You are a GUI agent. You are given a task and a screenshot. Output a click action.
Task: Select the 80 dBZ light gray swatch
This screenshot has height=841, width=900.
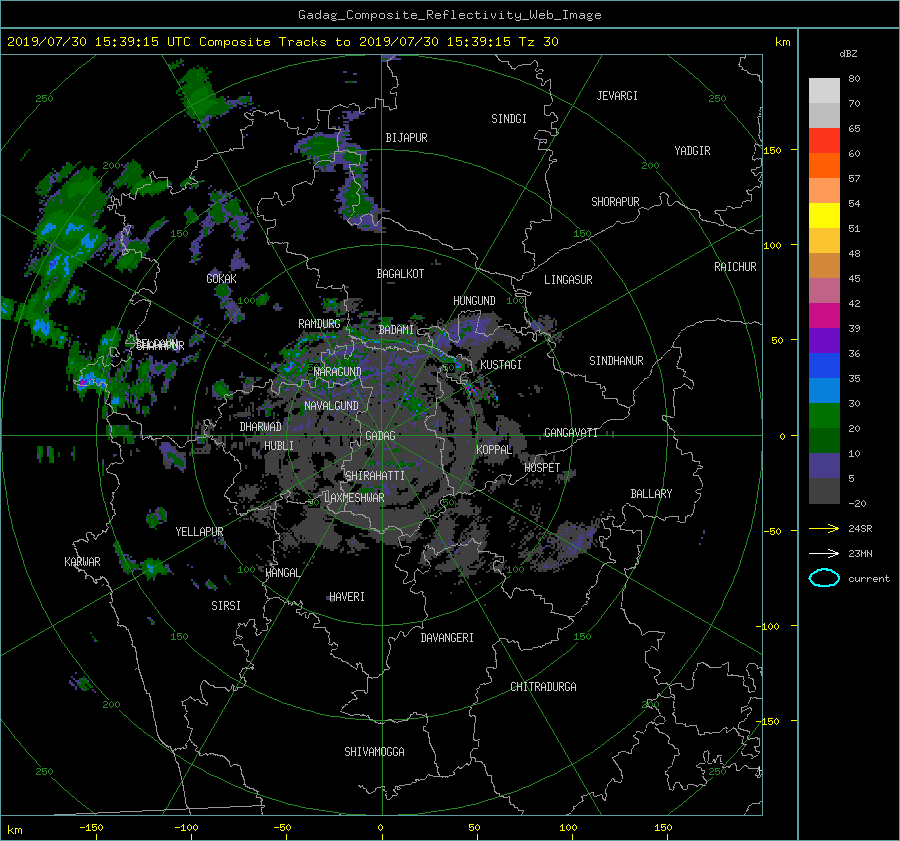(824, 90)
